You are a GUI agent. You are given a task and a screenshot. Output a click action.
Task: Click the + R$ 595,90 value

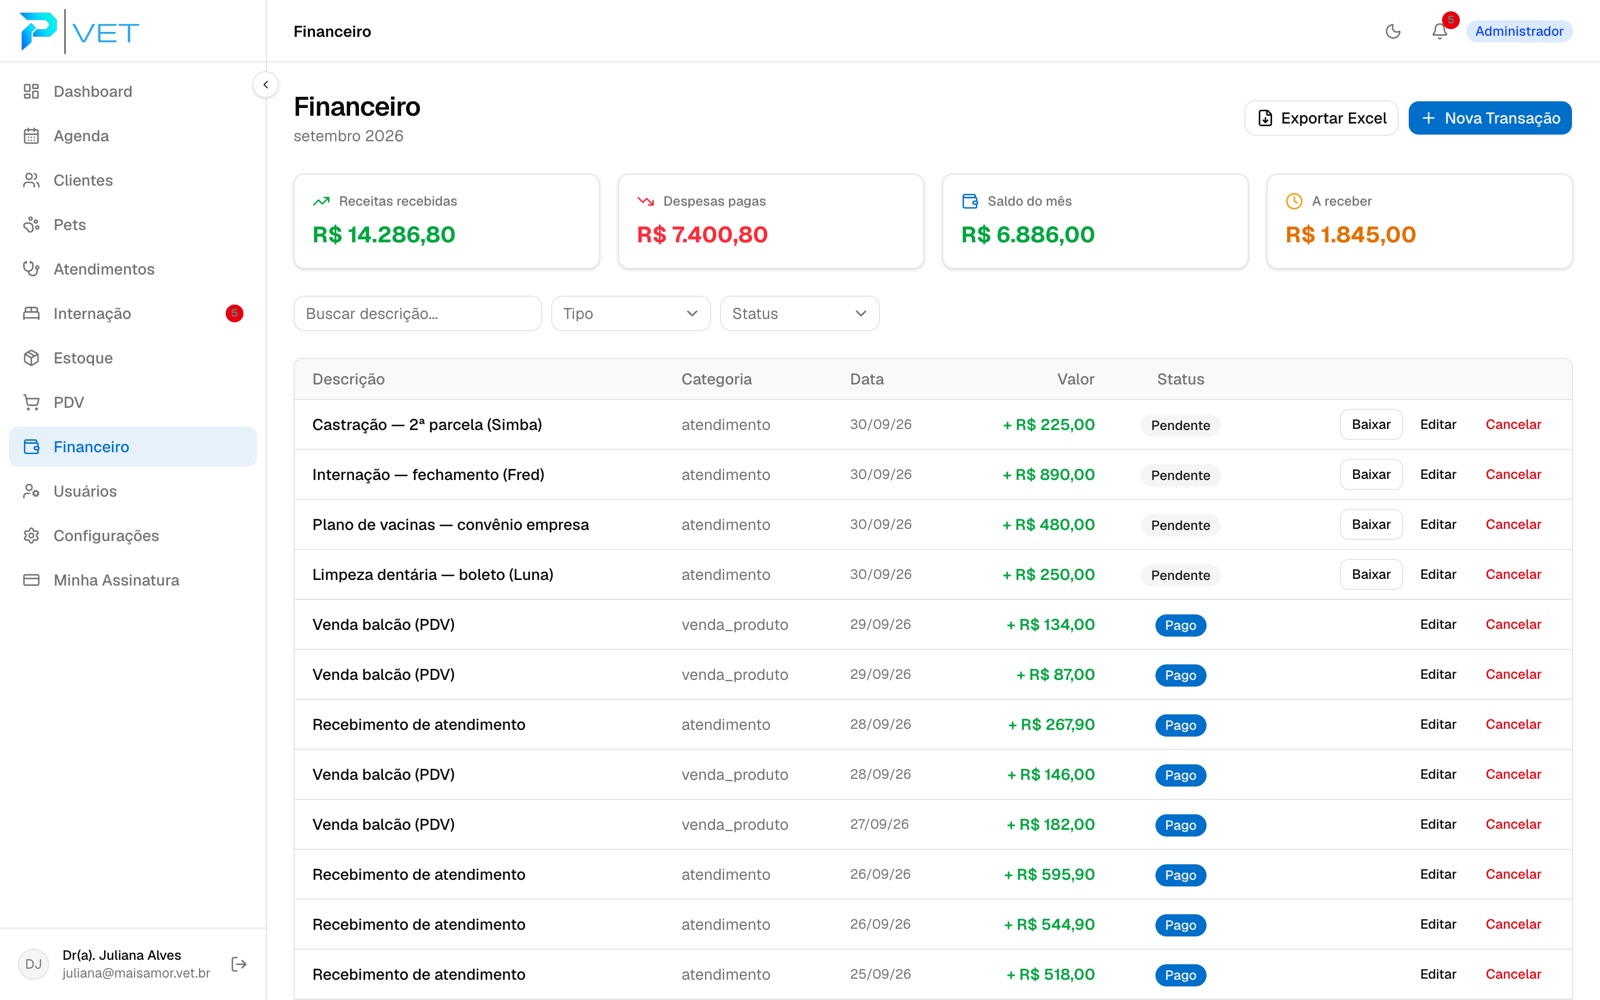click(x=1049, y=874)
